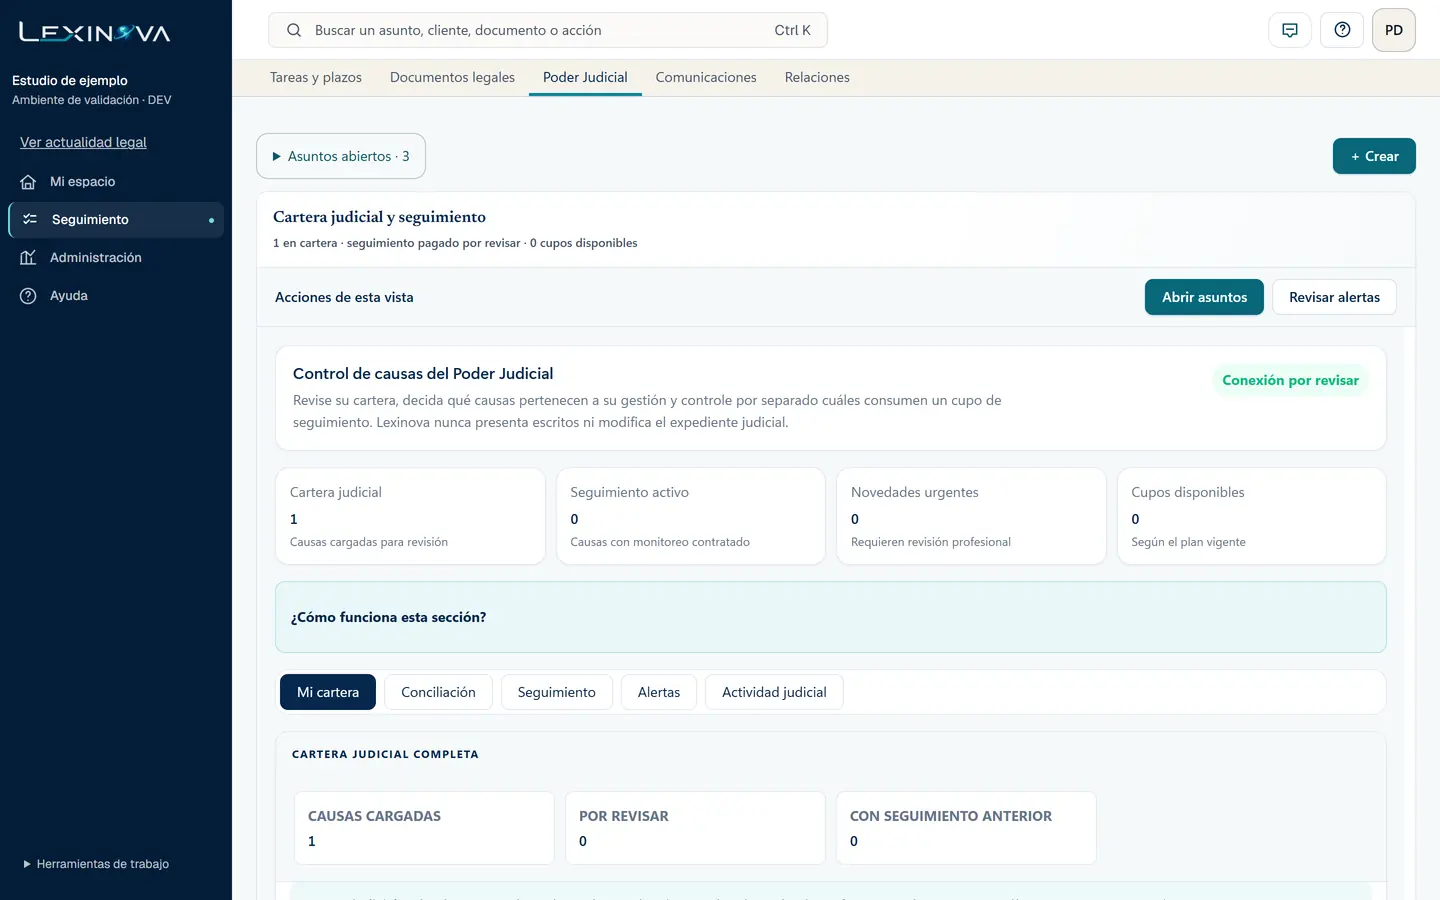Screen dimensions: 1440x900
Task: Click the Lexinova logo
Action: click(95, 32)
